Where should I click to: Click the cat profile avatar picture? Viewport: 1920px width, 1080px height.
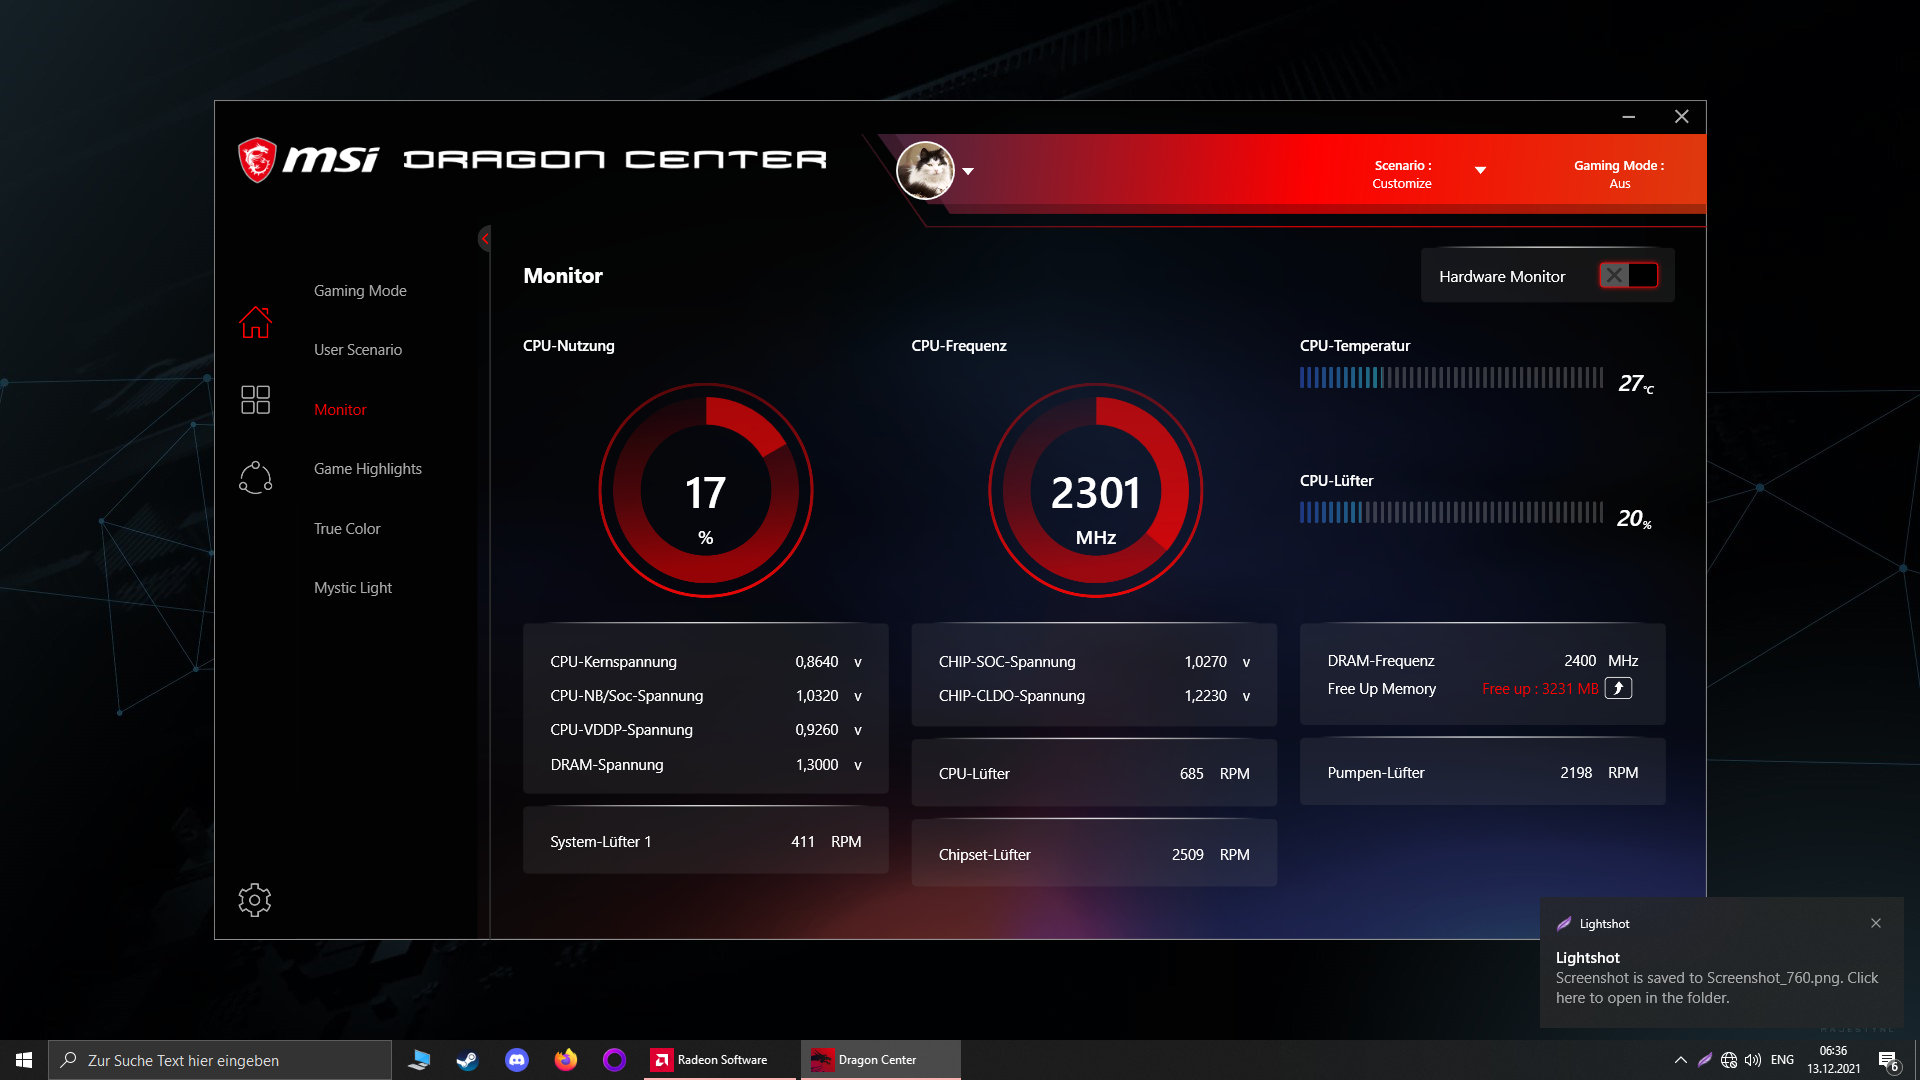(925, 171)
